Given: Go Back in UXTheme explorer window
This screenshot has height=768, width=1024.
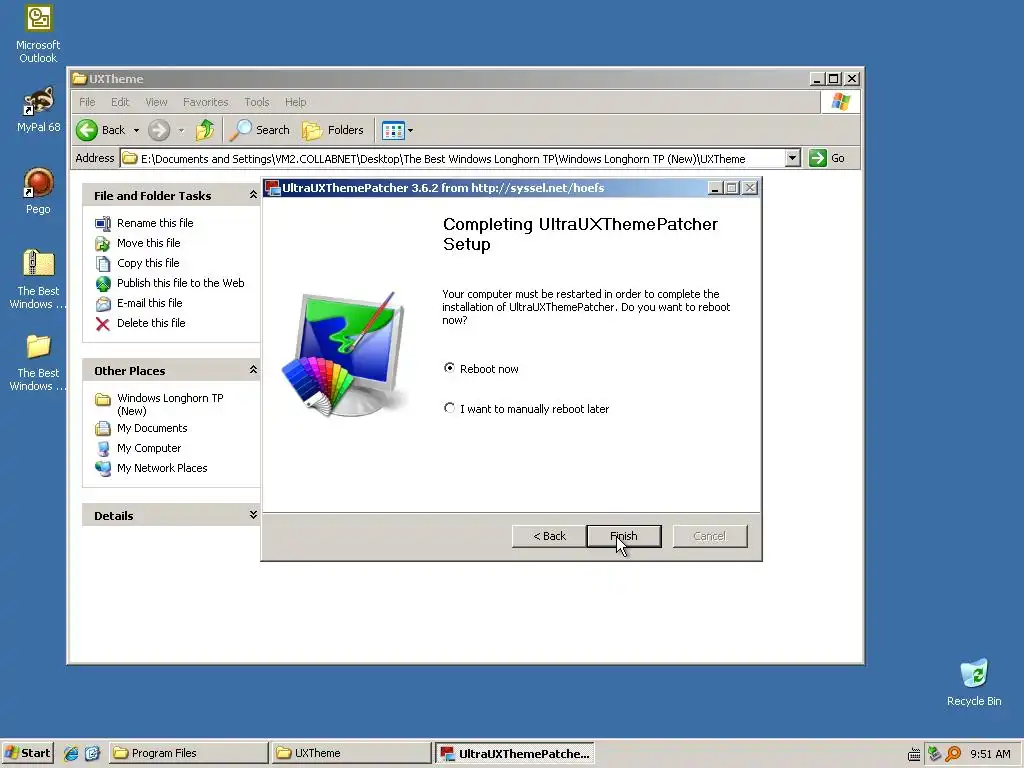Looking at the screenshot, I should (101, 130).
